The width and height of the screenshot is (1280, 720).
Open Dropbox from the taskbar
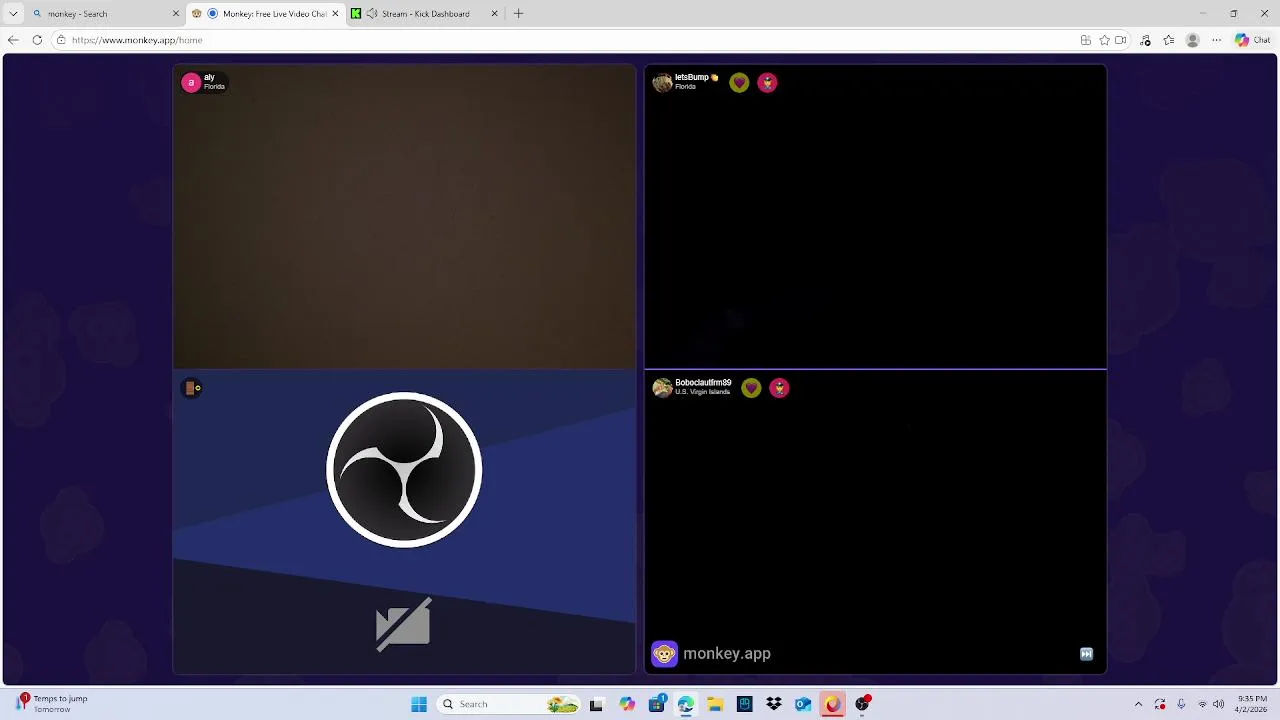pos(774,704)
